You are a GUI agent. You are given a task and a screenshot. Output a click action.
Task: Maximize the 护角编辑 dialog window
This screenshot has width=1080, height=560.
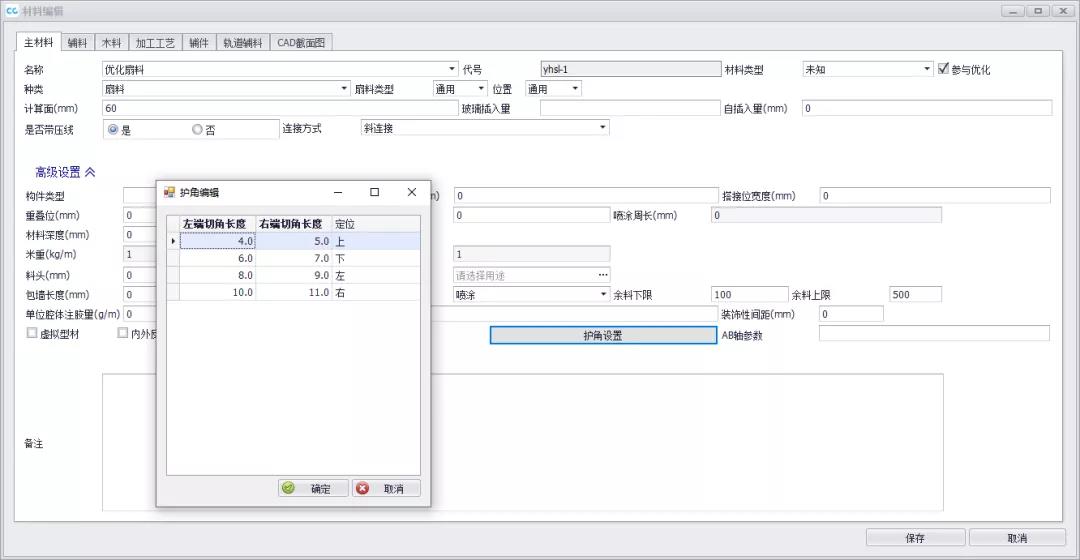(374, 192)
